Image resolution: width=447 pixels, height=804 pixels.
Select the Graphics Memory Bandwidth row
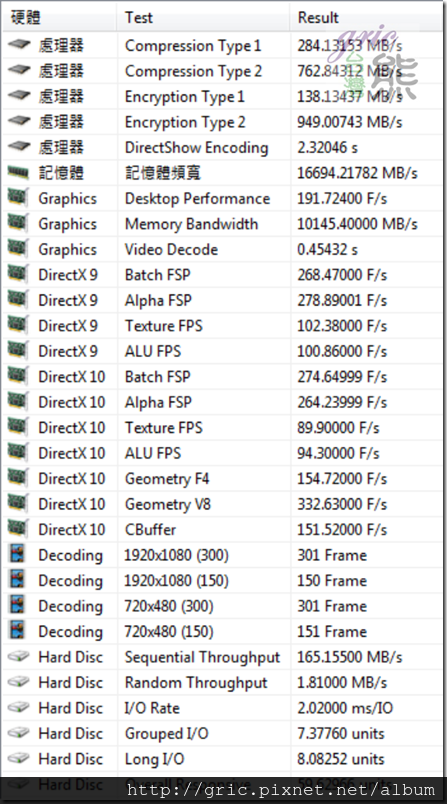point(222,224)
